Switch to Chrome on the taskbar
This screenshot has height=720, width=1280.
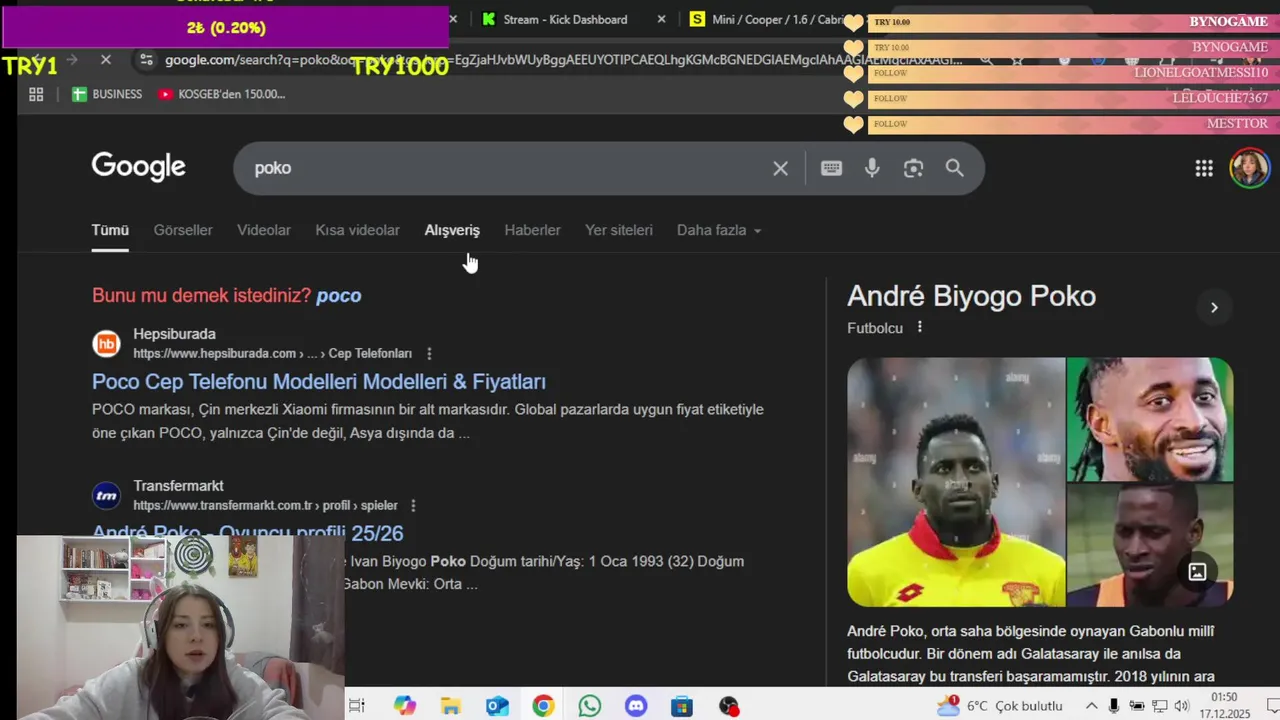(x=543, y=706)
